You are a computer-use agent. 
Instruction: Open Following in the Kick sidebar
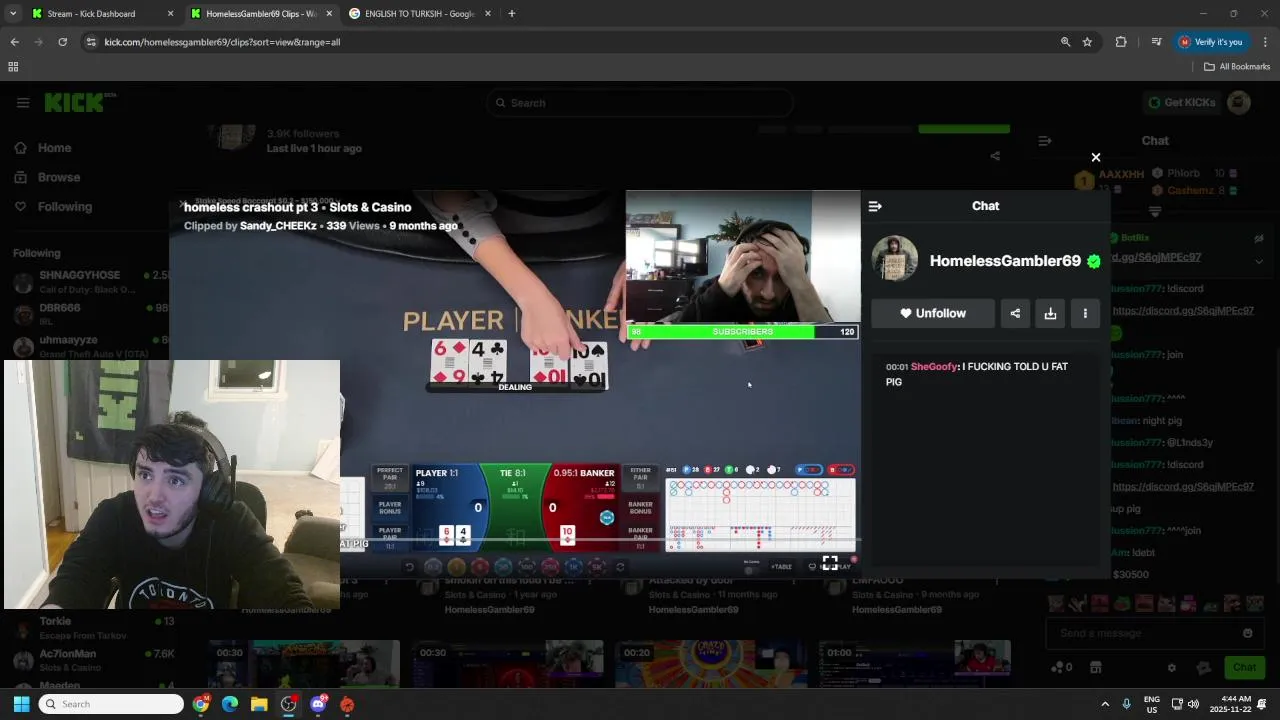pos(64,206)
